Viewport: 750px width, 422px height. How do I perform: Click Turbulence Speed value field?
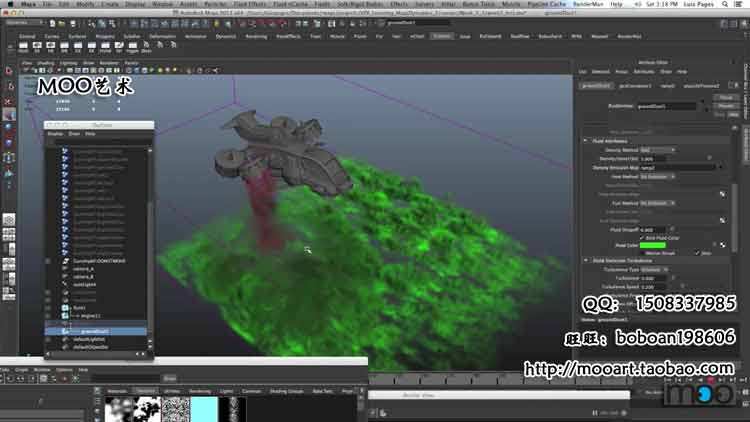coord(652,287)
